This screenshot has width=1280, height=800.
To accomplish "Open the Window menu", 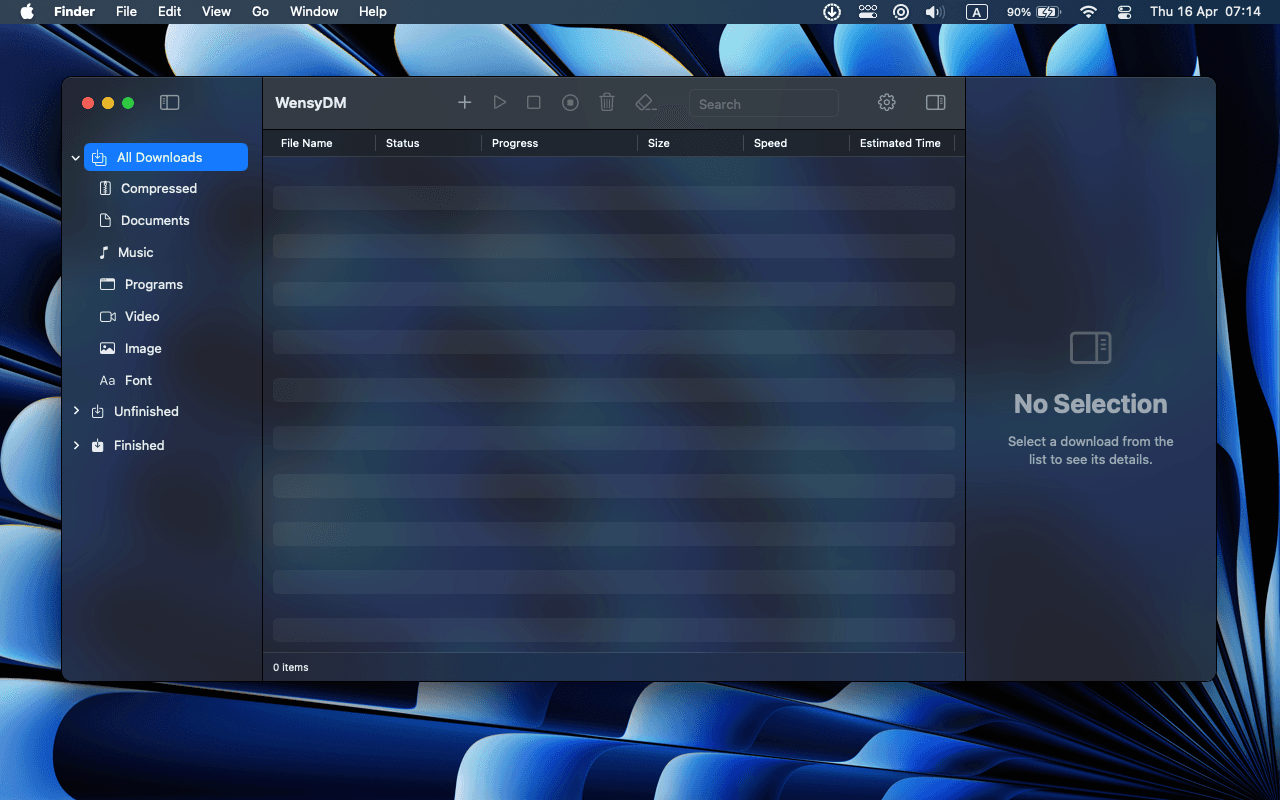I will 313,11.
